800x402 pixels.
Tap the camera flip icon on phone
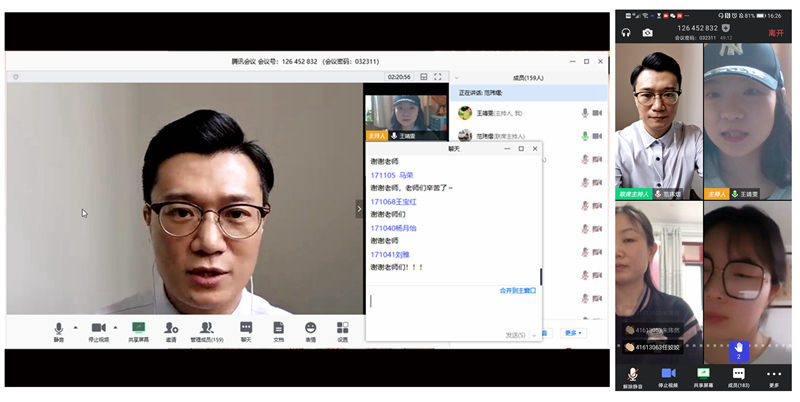648,33
